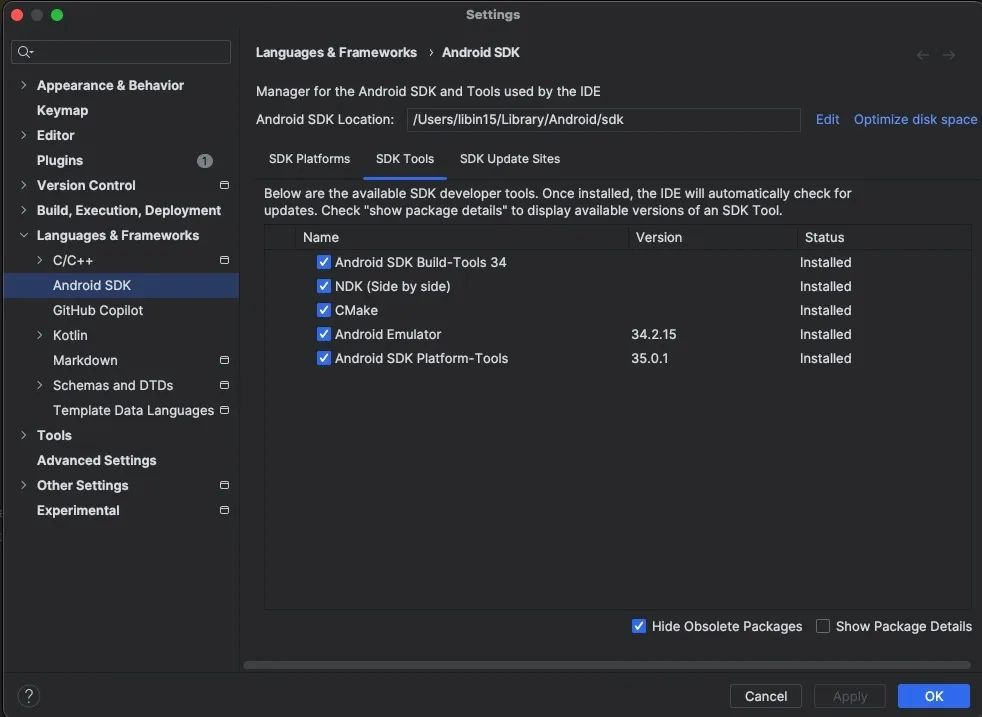
Task: Expand Build, Execution, Deployment section
Action: click(x=24, y=210)
